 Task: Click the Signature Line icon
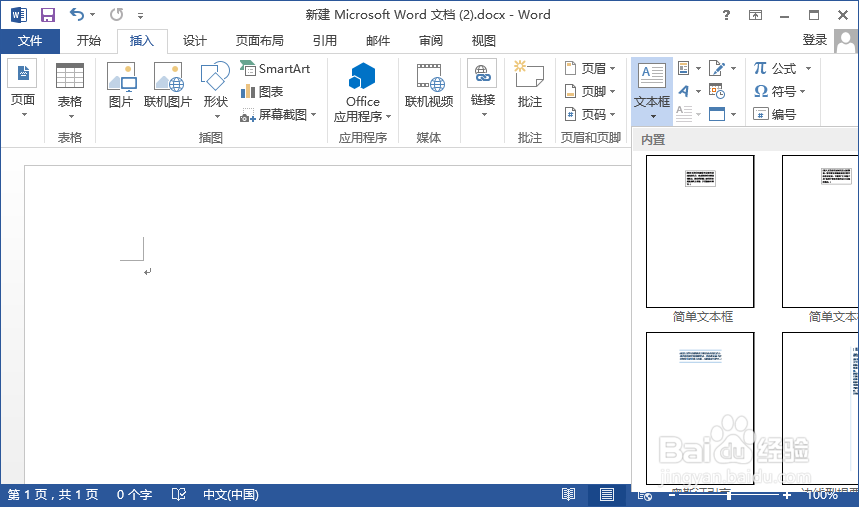tap(717, 69)
